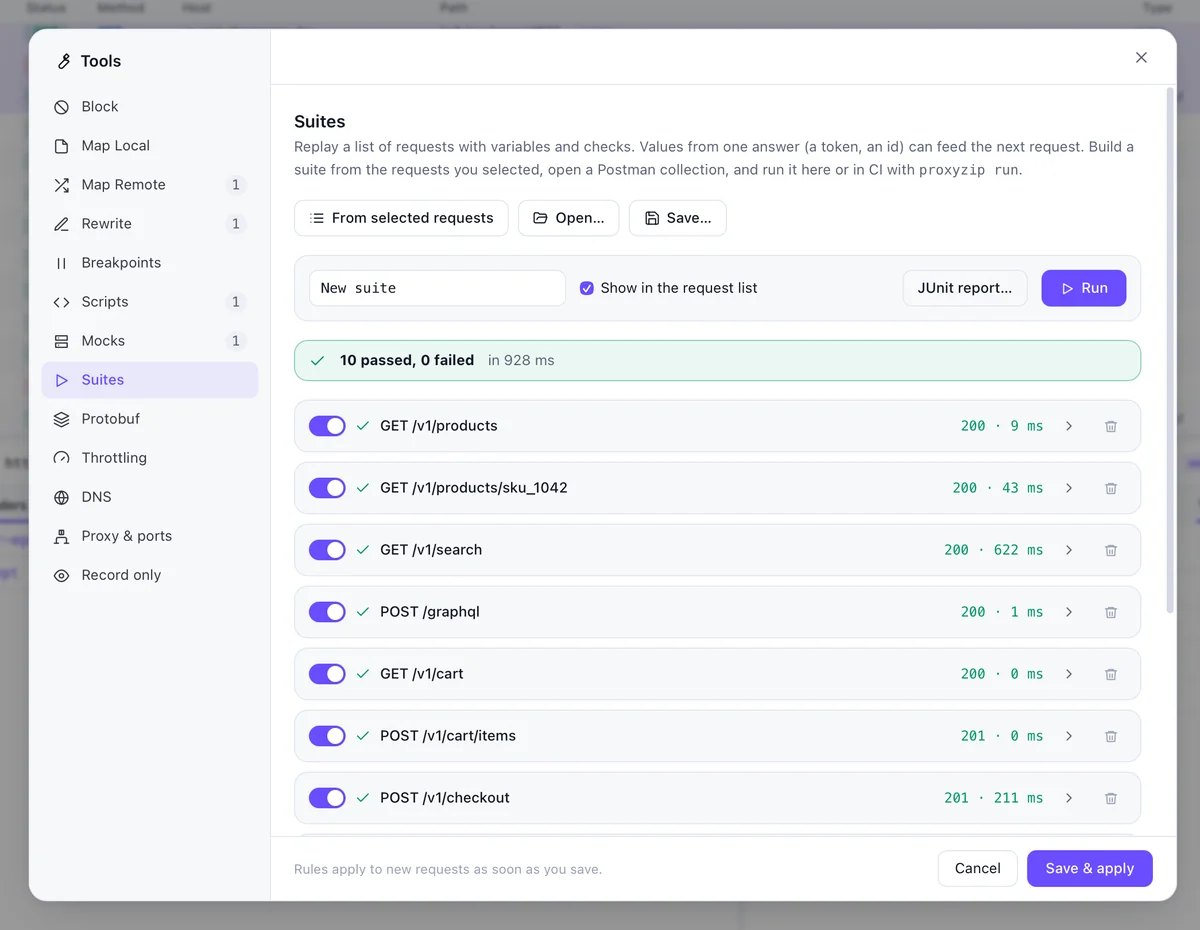Click the Open... button
The image size is (1200, 930).
(568, 218)
